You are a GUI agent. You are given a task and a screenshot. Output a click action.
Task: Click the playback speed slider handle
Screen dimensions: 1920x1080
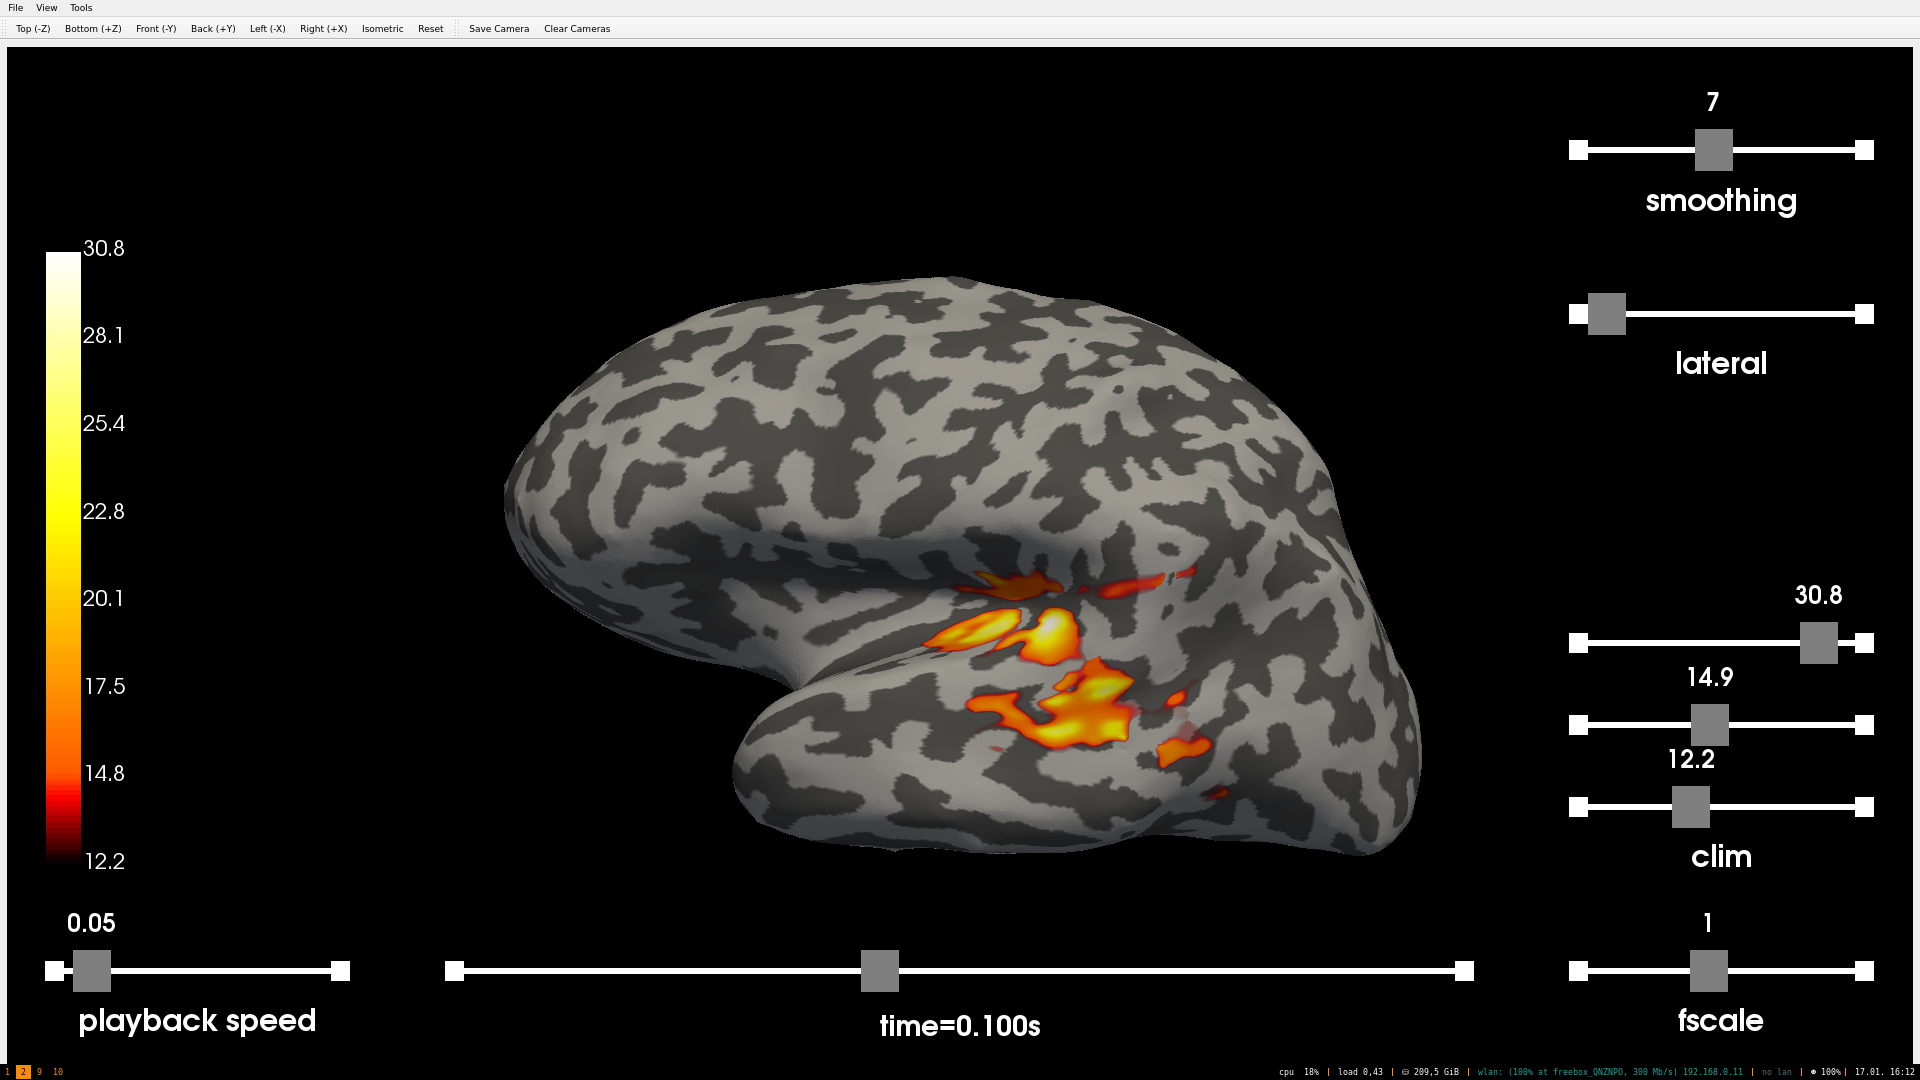coord(91,971)
